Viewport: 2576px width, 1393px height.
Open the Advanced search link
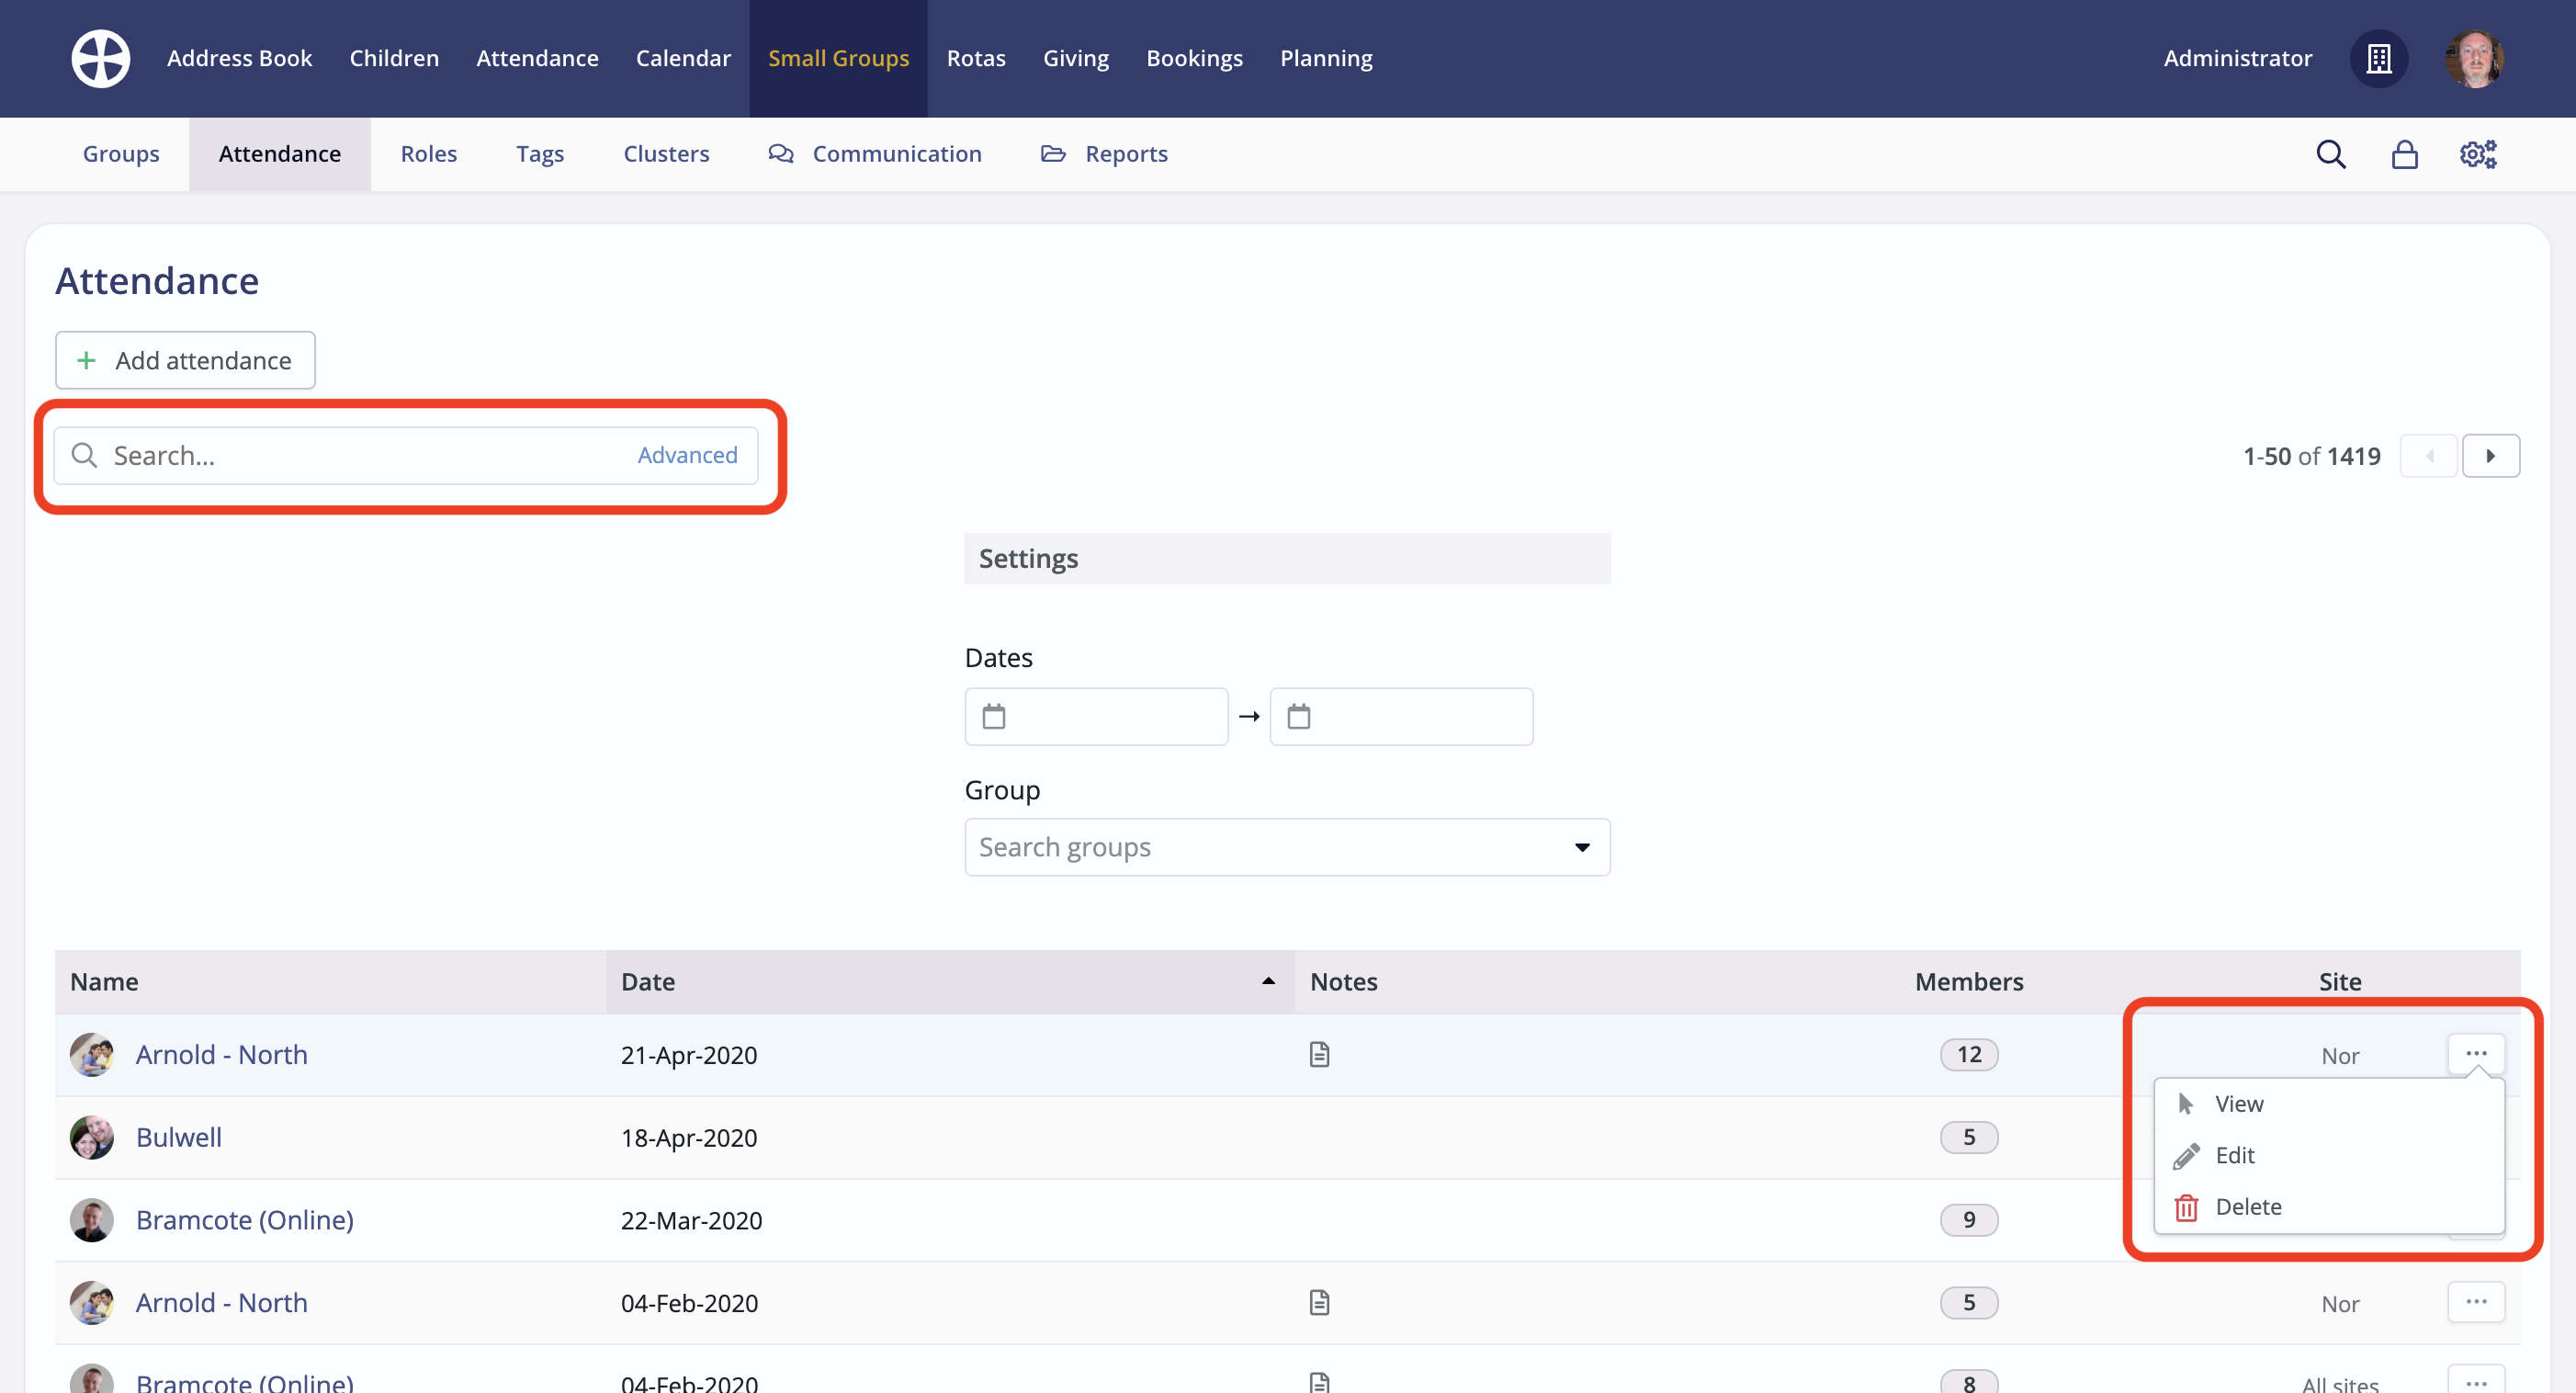point(687,455)
